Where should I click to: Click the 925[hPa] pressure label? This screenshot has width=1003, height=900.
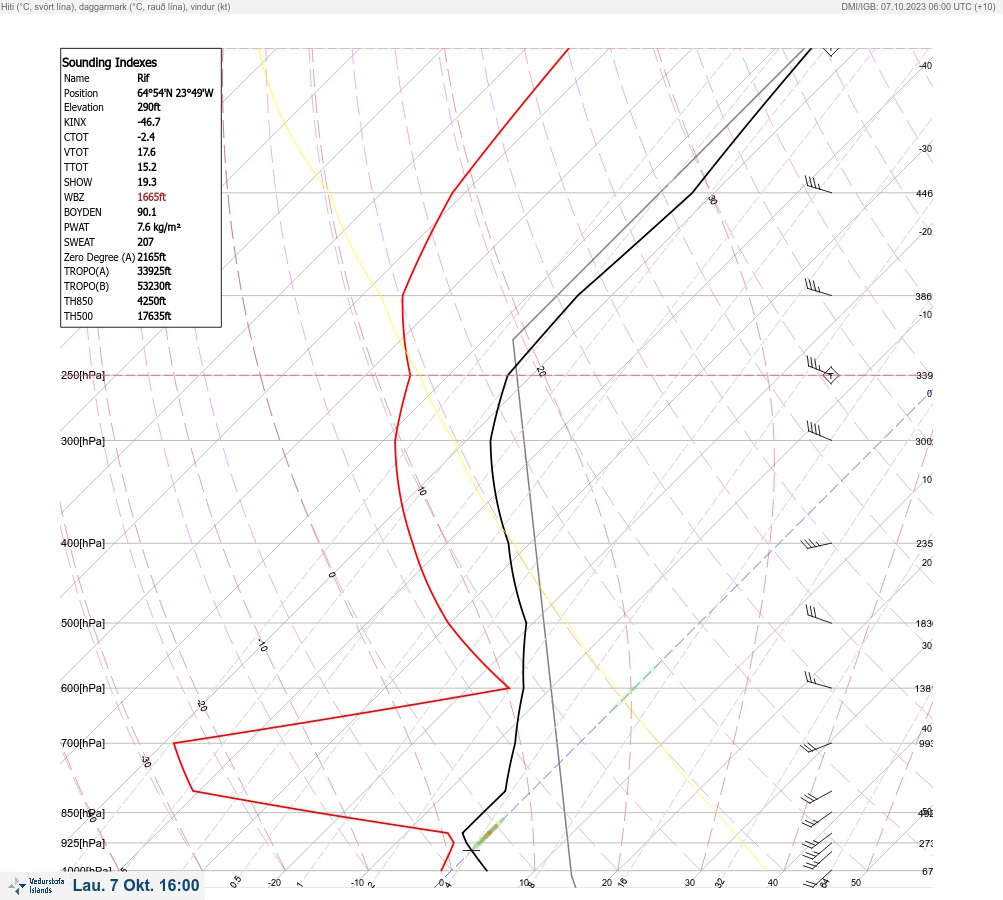click(x=83, y=843)
